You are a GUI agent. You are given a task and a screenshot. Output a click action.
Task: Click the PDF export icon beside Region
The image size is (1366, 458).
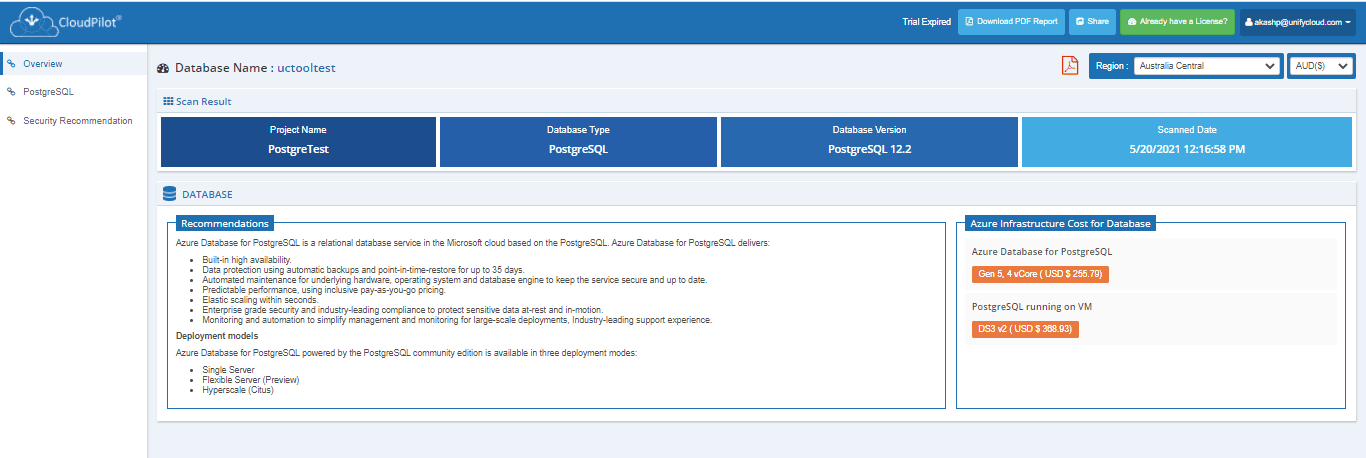point(1070,66)
